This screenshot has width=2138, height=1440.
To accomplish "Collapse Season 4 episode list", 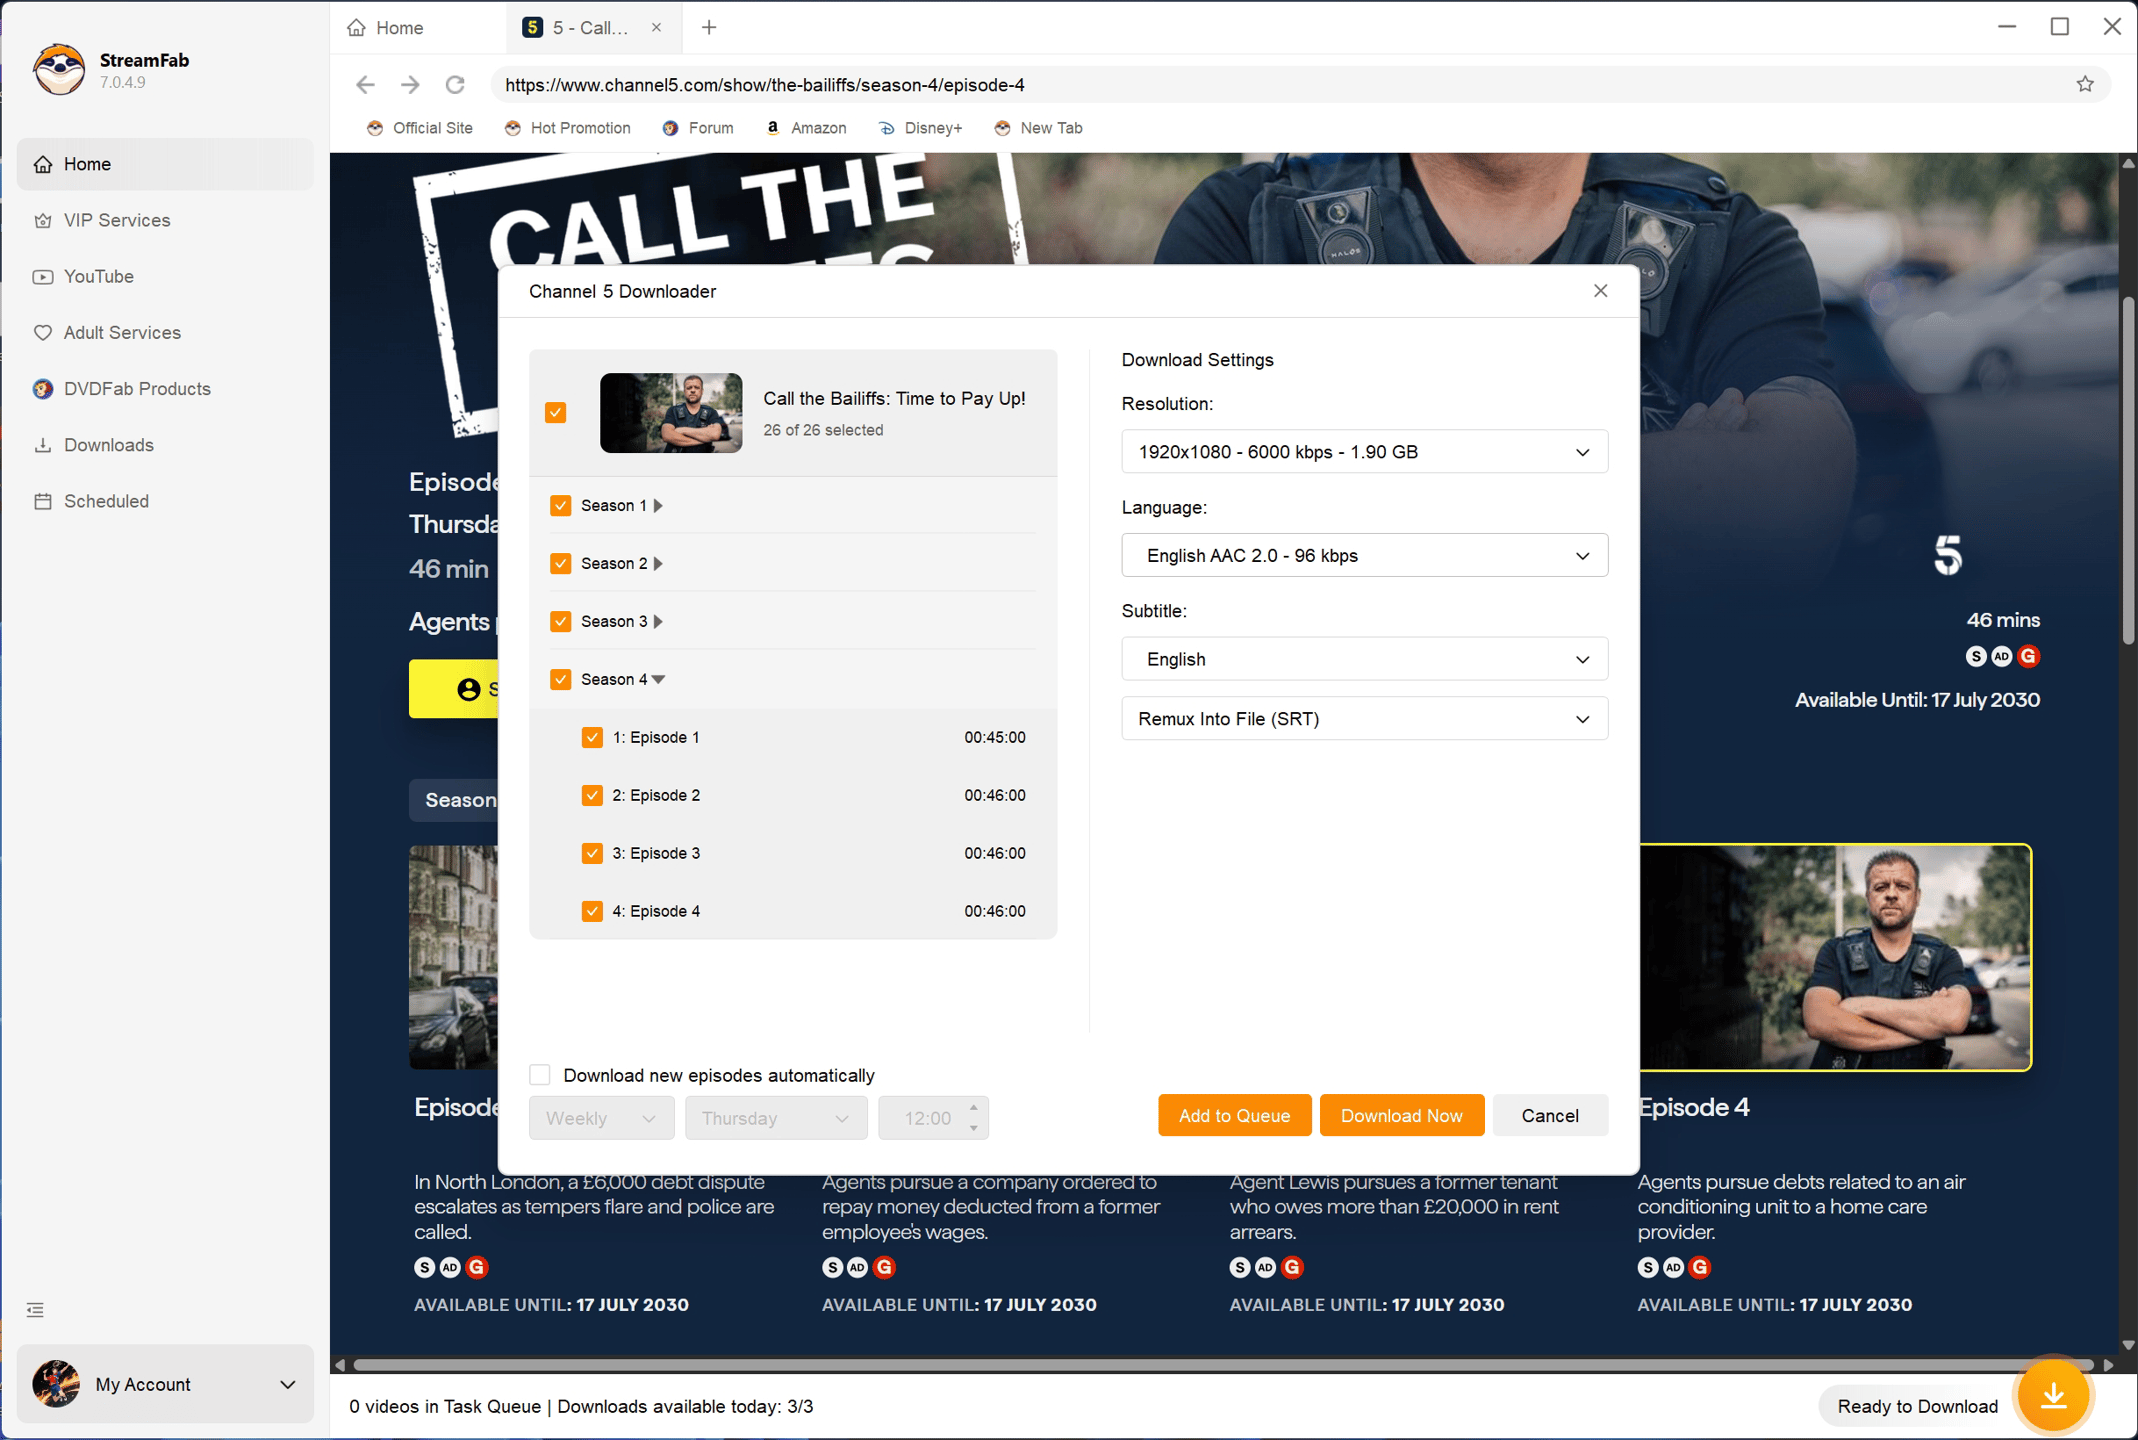I will pos(659,680).
